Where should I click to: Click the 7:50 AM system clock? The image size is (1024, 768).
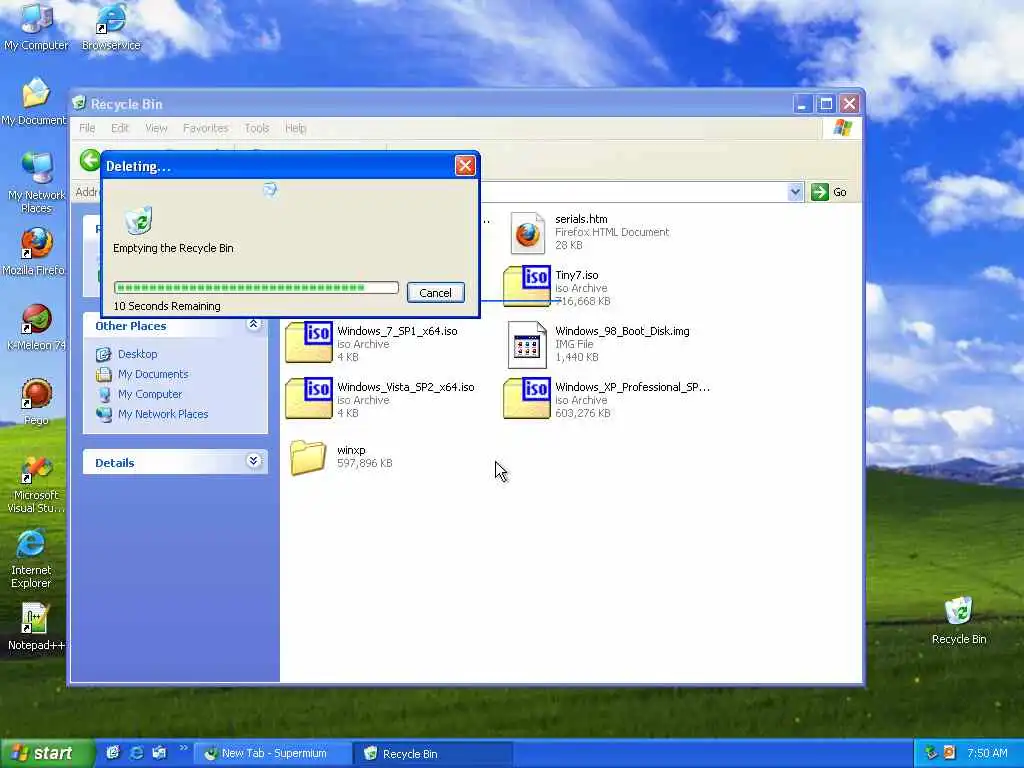[x=987, y=753]
